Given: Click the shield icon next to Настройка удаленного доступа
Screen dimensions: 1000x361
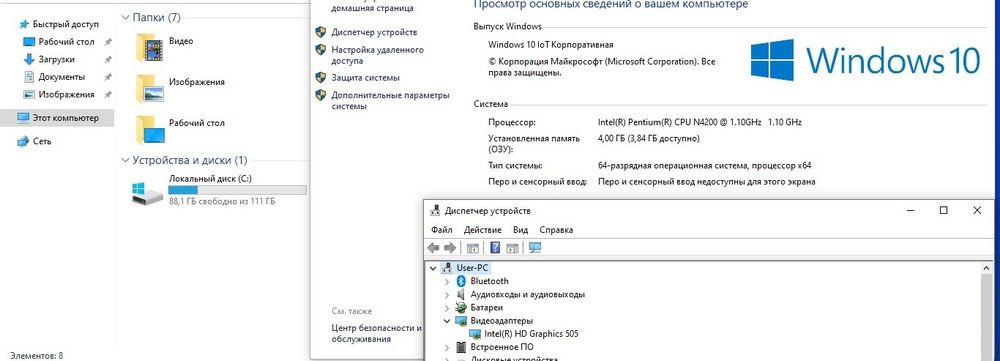Looking at the screenshot, I should tap(321, 50).
